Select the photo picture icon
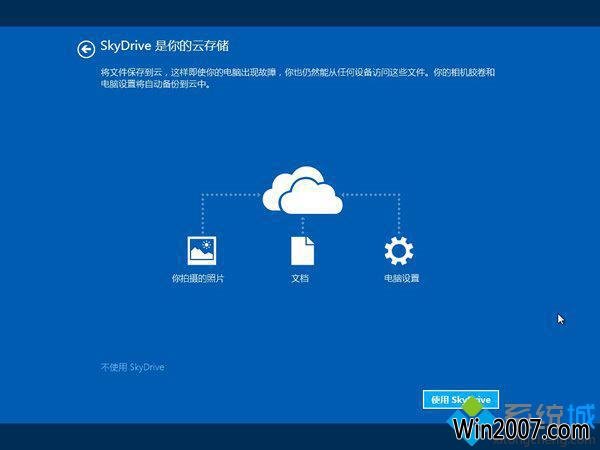This screenshot has width=600, height=450. click(x=202, y=251)
